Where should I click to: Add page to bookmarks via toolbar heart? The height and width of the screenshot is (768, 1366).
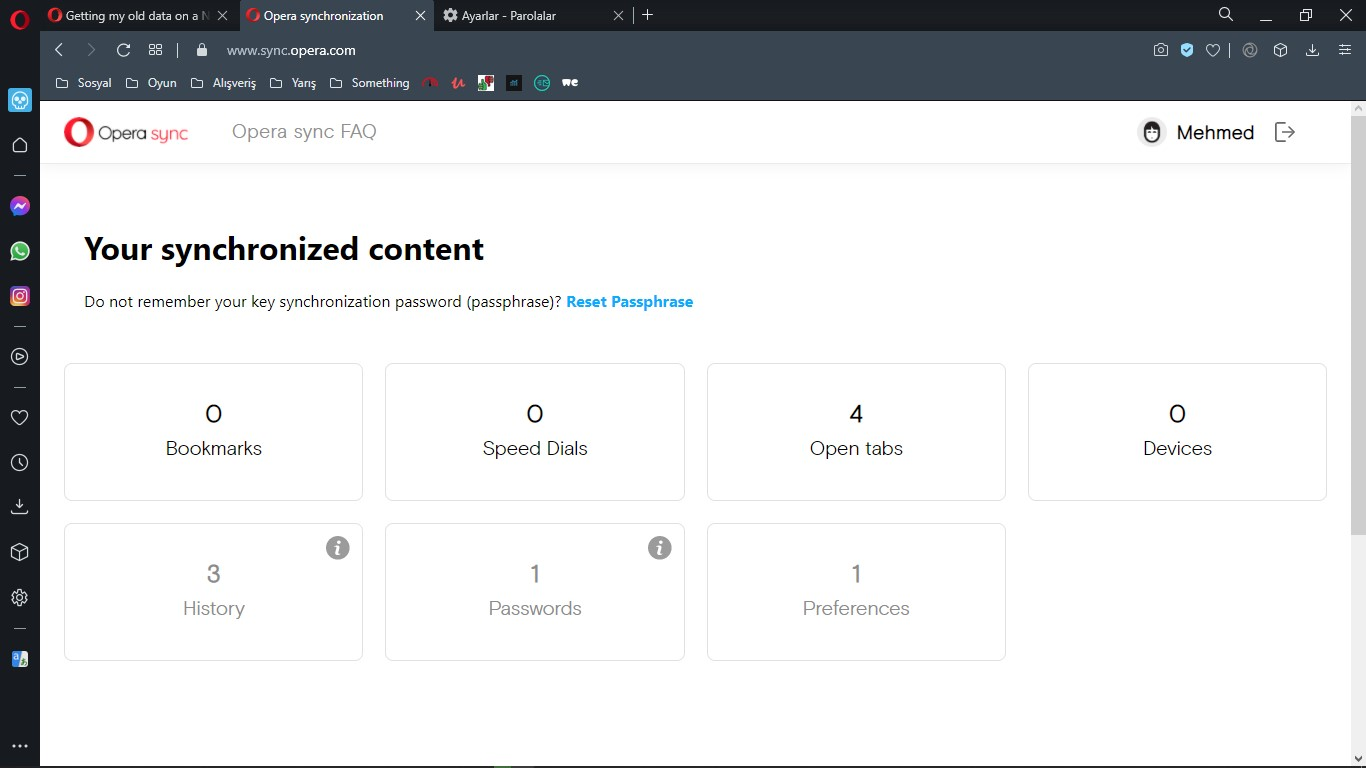coord(1213,50)
